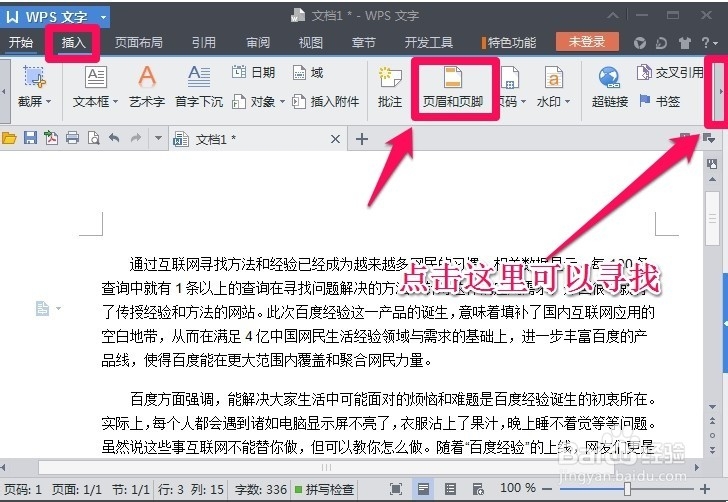Insert a 书签 bookmark
The width and height of the screenshot is (728, 502).
659,101
